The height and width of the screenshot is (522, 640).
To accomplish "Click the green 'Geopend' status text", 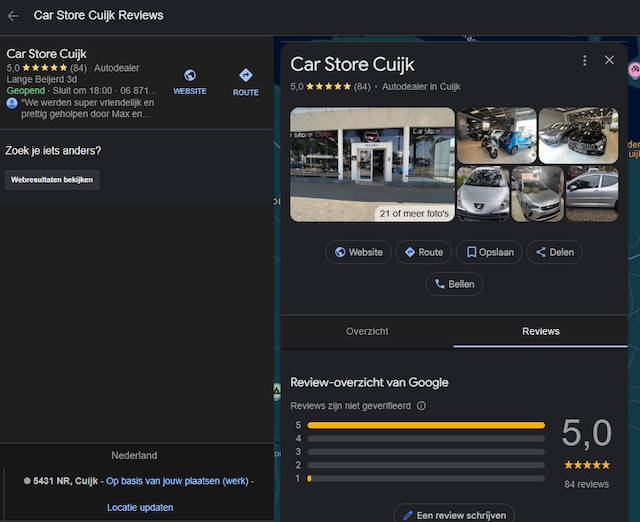I will coord(25,91).
